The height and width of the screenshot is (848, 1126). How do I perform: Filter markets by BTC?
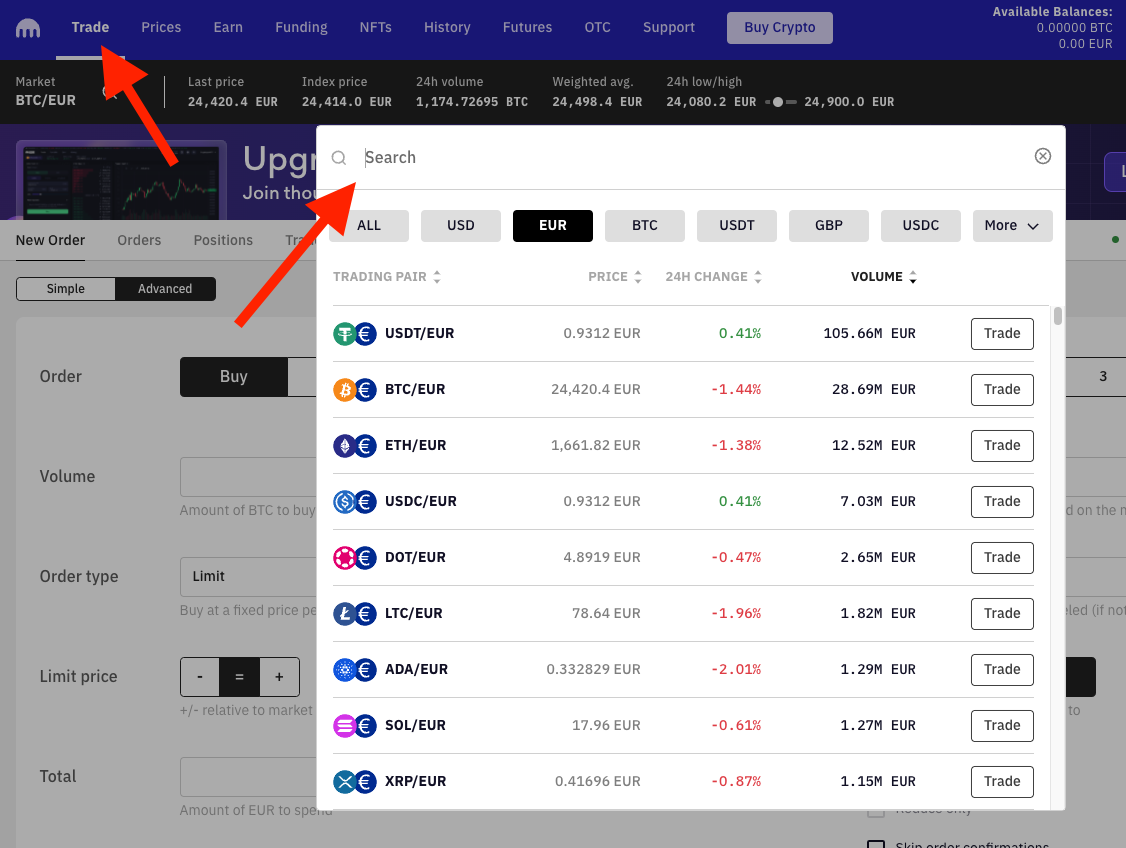coord(645,225)
